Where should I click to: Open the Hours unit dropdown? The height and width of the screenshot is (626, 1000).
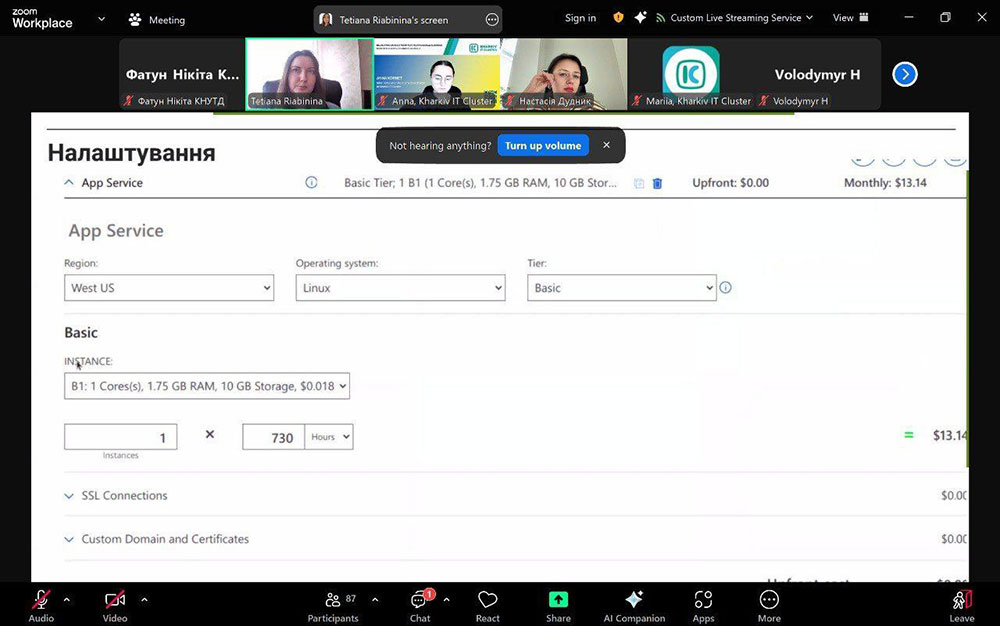(x=329, y=437)
